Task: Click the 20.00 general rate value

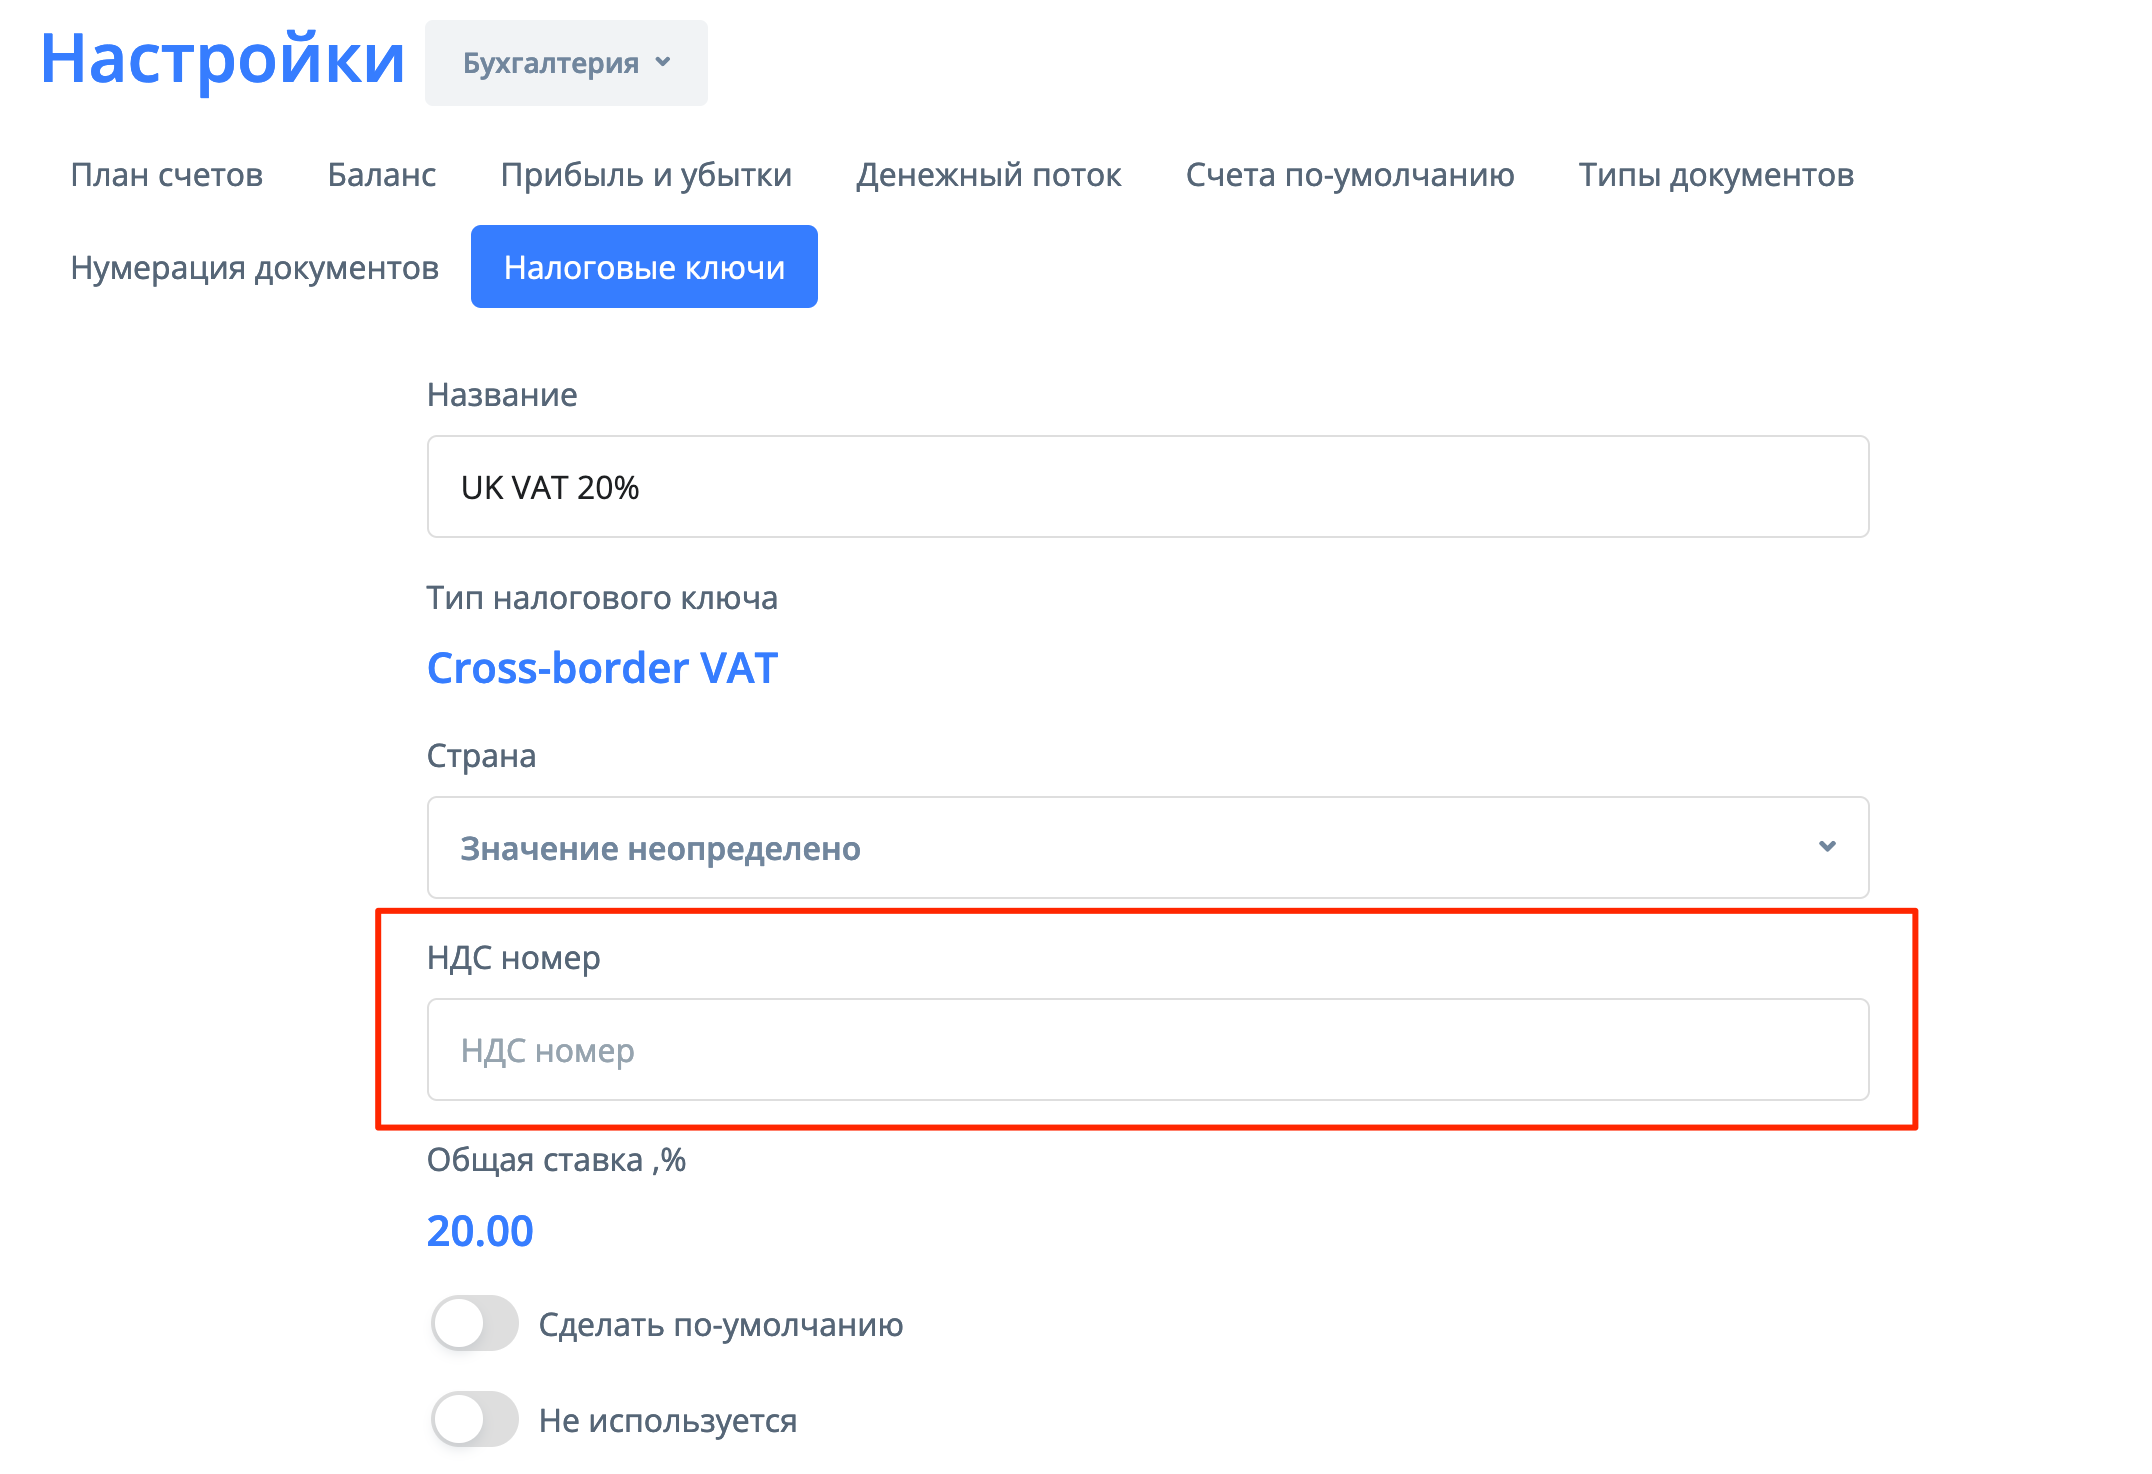Action: tap(480, 1231)
